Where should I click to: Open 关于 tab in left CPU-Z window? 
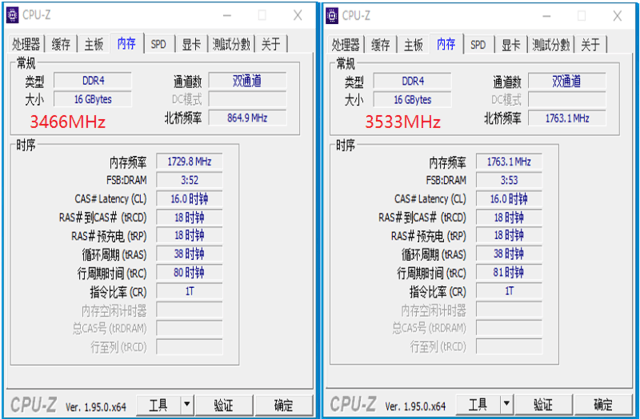(x=271, y=44)
